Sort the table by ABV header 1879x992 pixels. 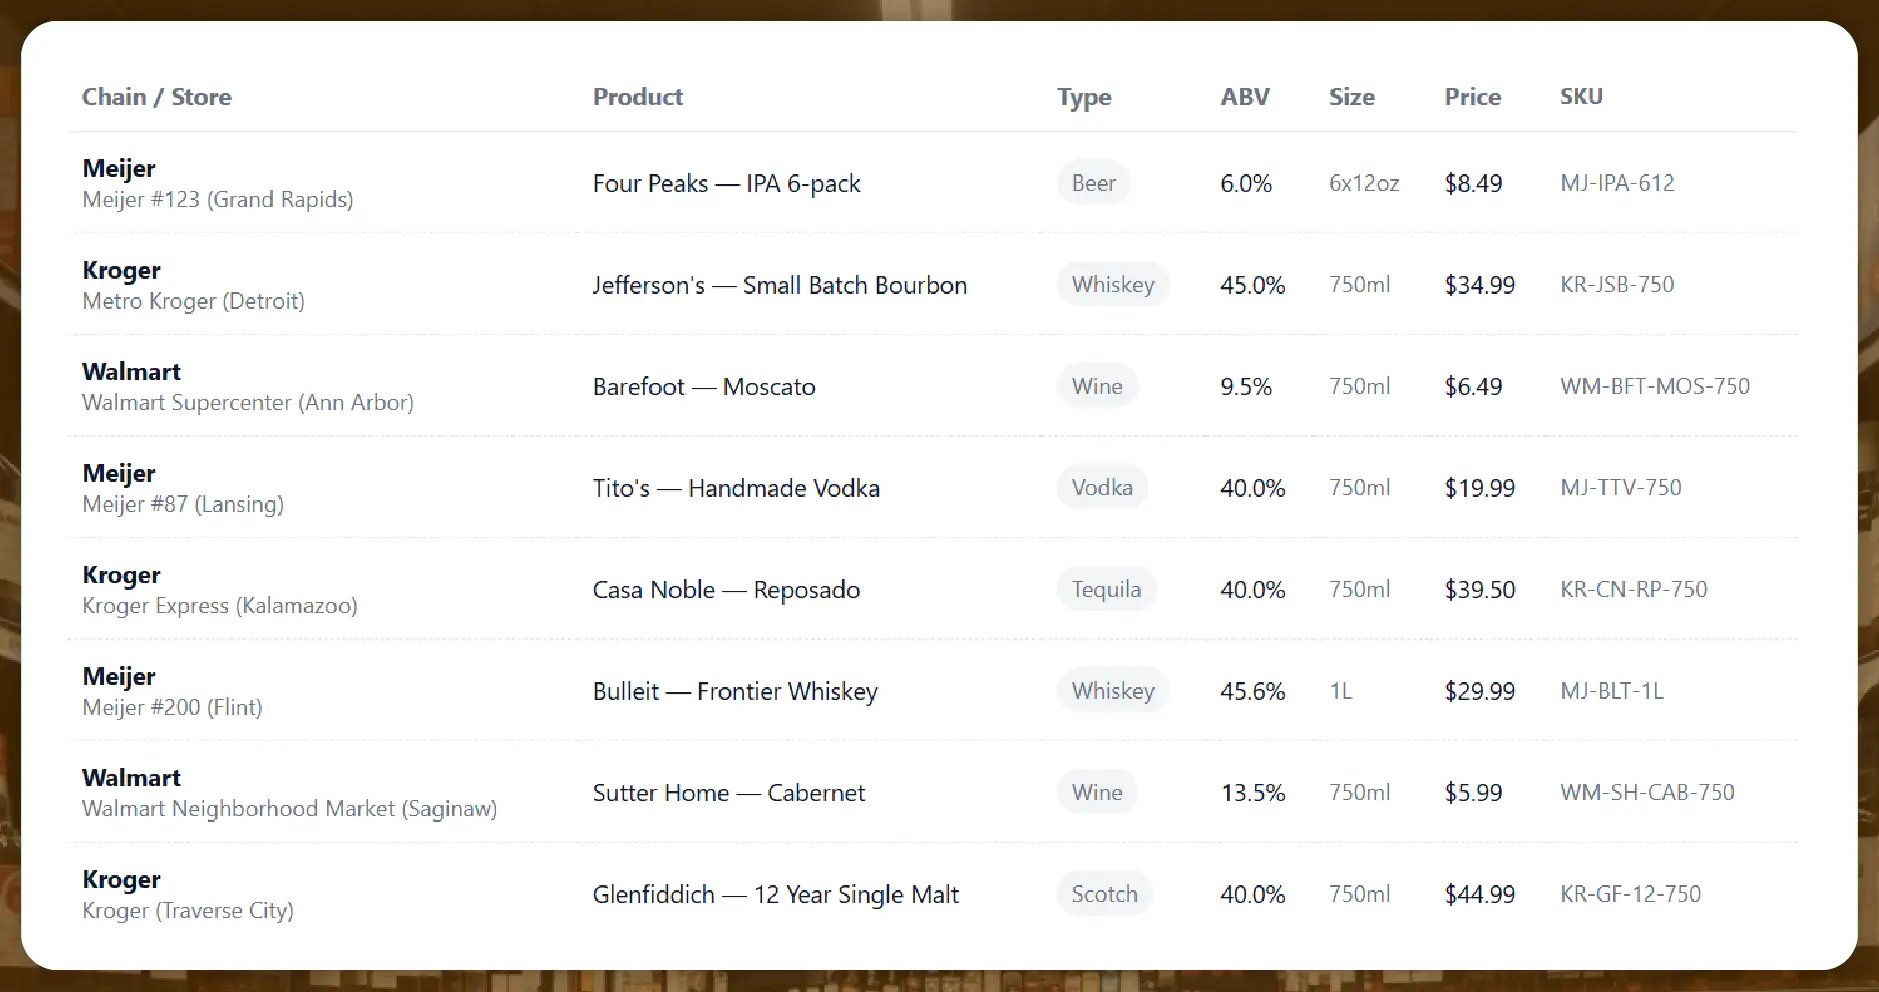pyautogui.click(x=1245, y=97)
